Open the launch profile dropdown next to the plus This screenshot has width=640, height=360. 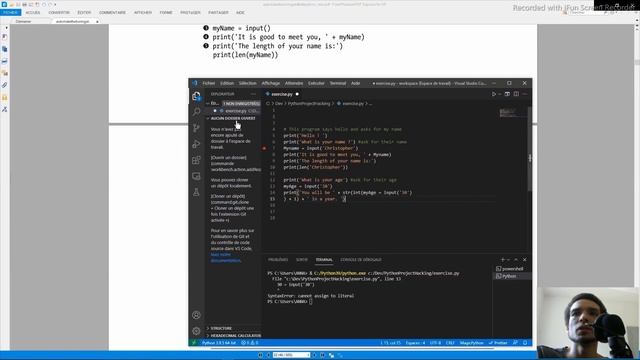[509, 260]
